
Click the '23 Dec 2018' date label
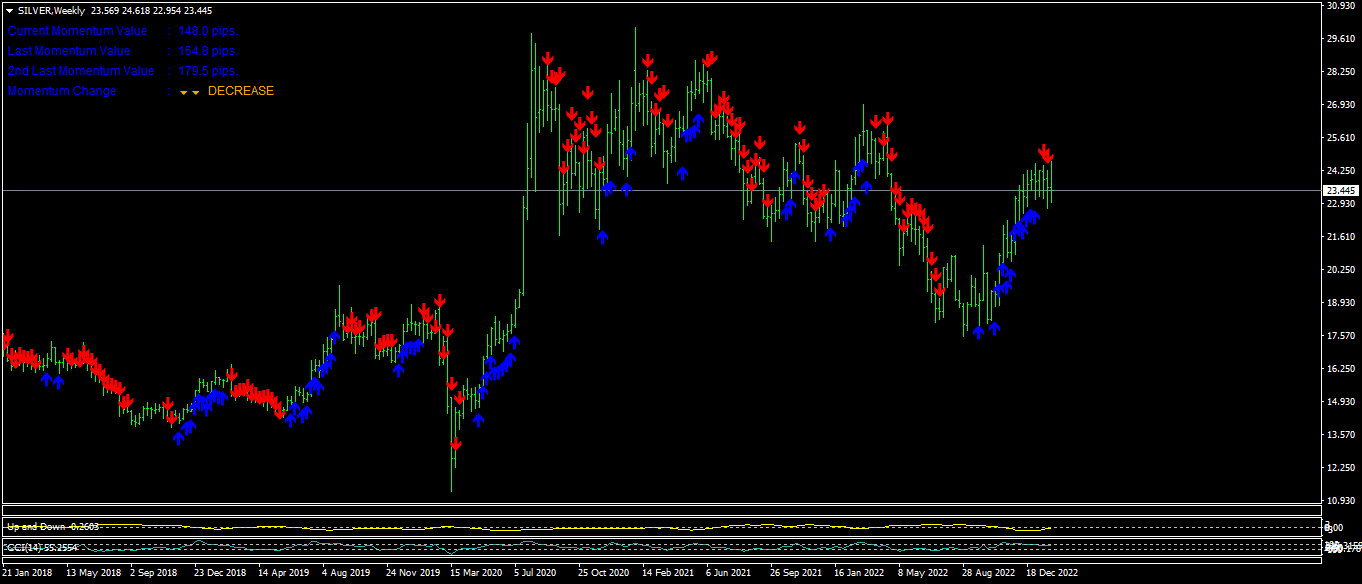220,573
